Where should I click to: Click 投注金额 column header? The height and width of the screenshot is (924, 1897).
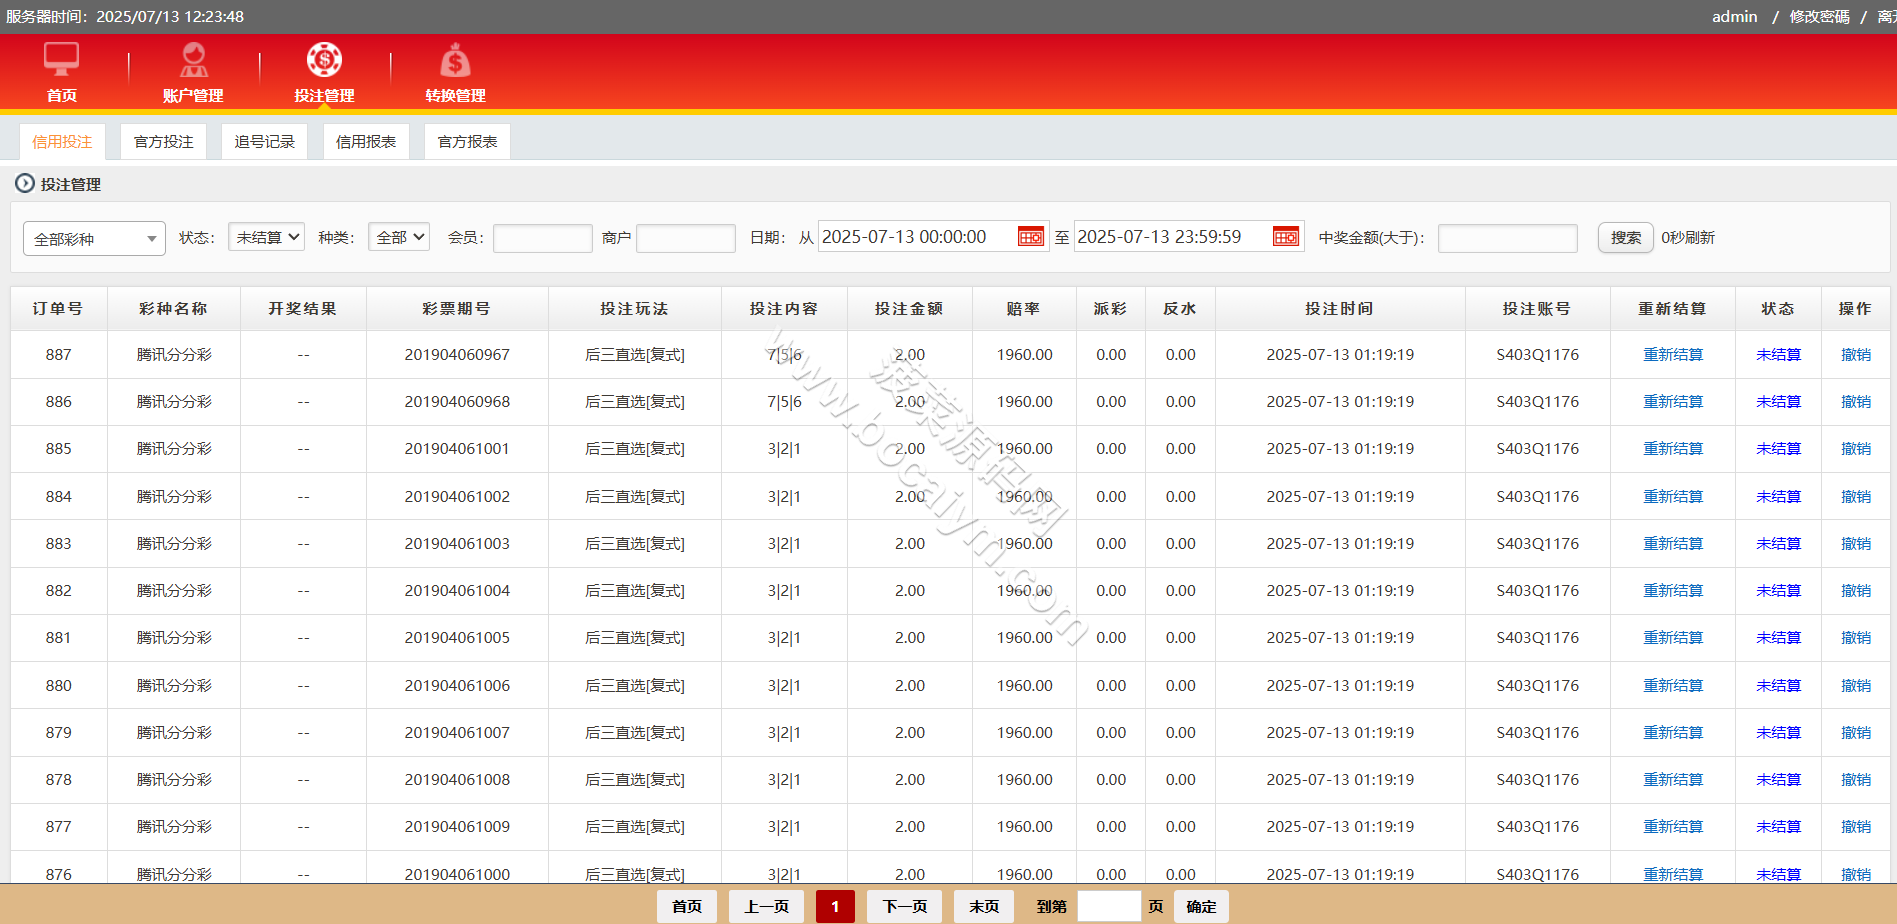(909, 309)
